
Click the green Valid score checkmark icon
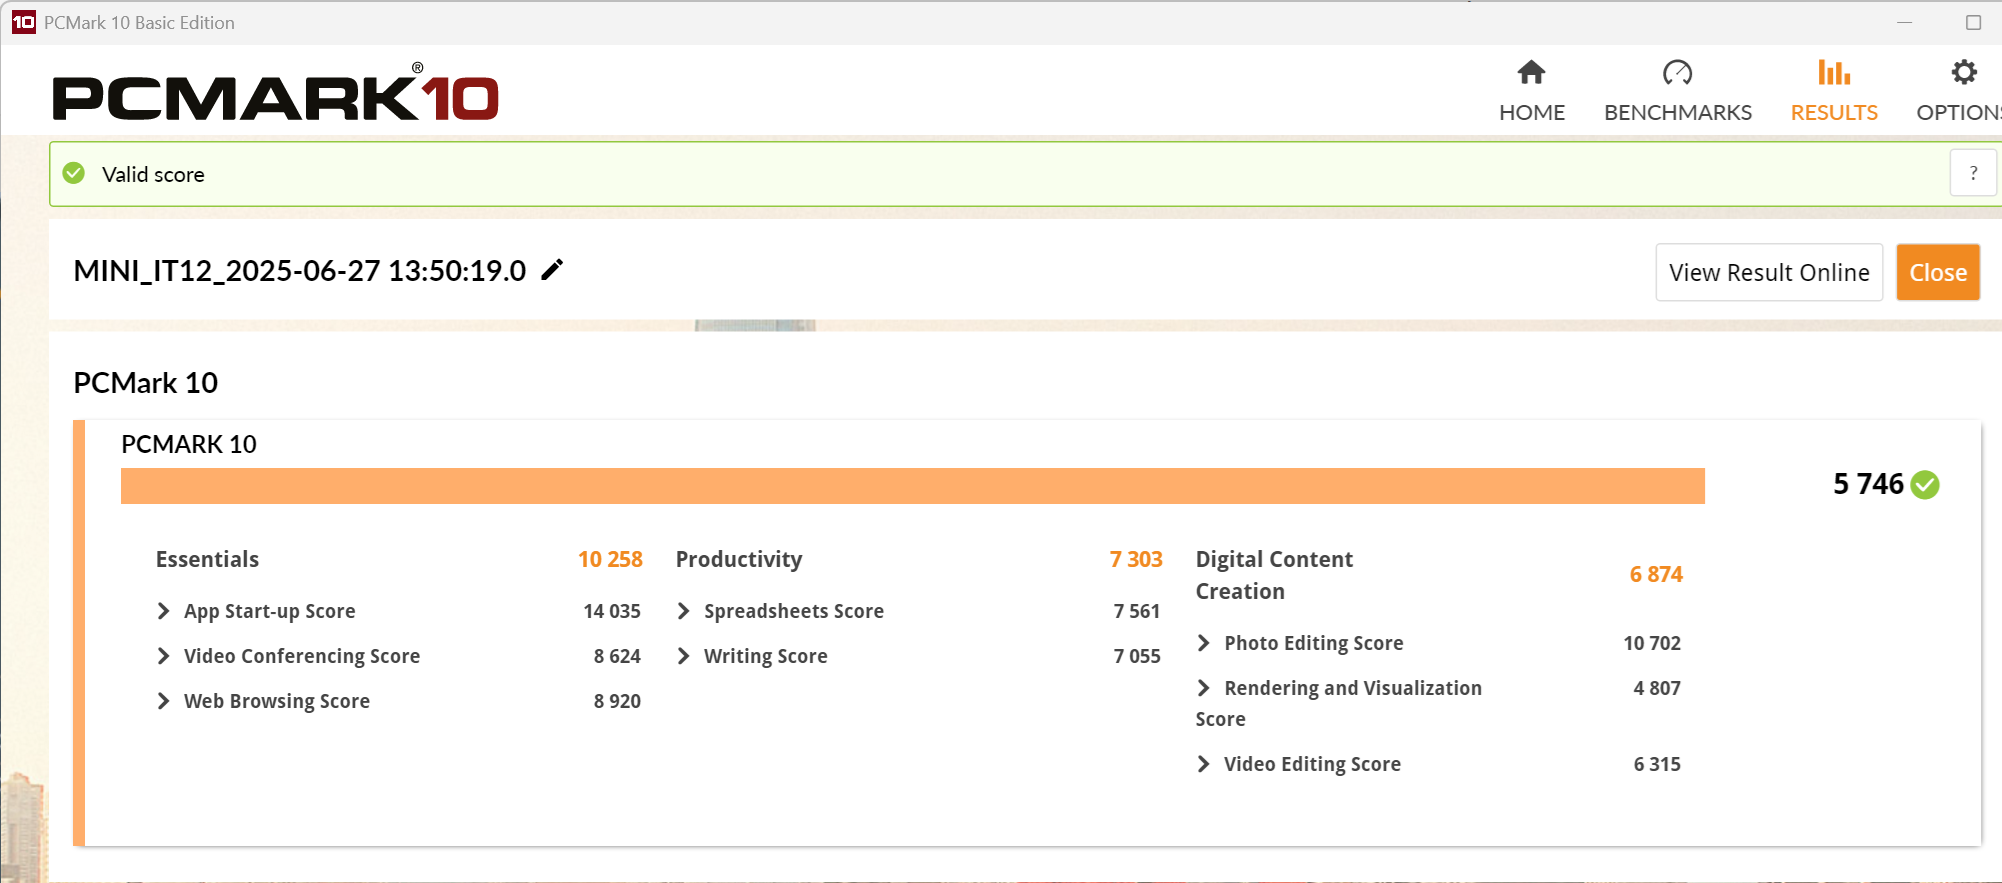coord(74,173)
